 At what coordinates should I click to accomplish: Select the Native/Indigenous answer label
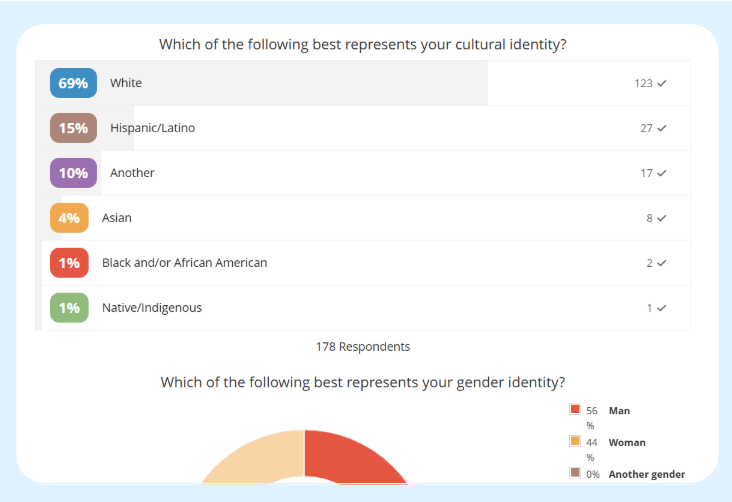click(152, 308)
